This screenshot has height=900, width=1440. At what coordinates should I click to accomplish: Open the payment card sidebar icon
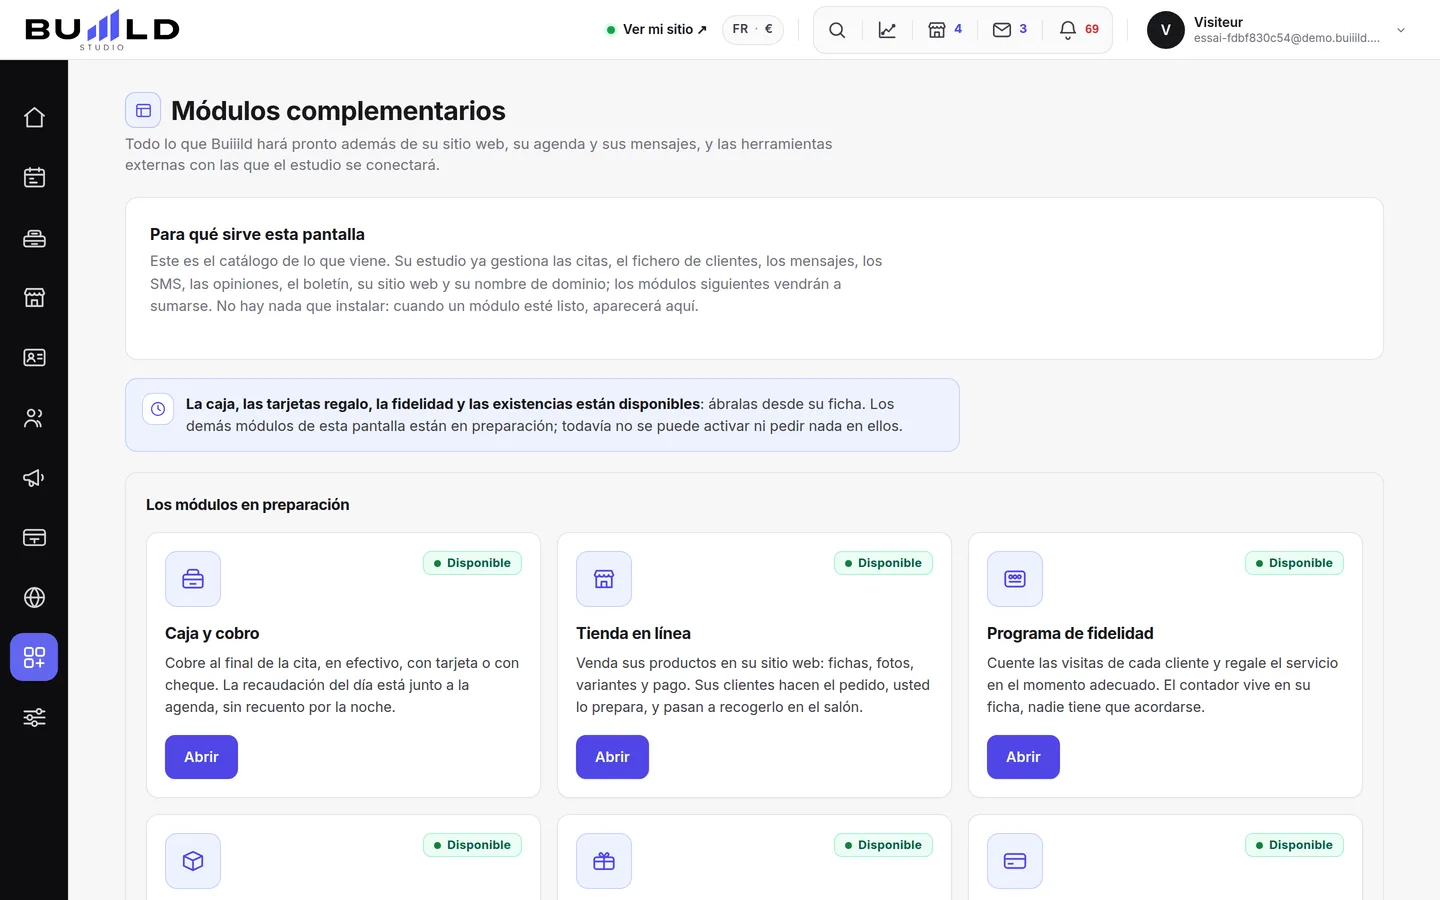tap(34, 538)
